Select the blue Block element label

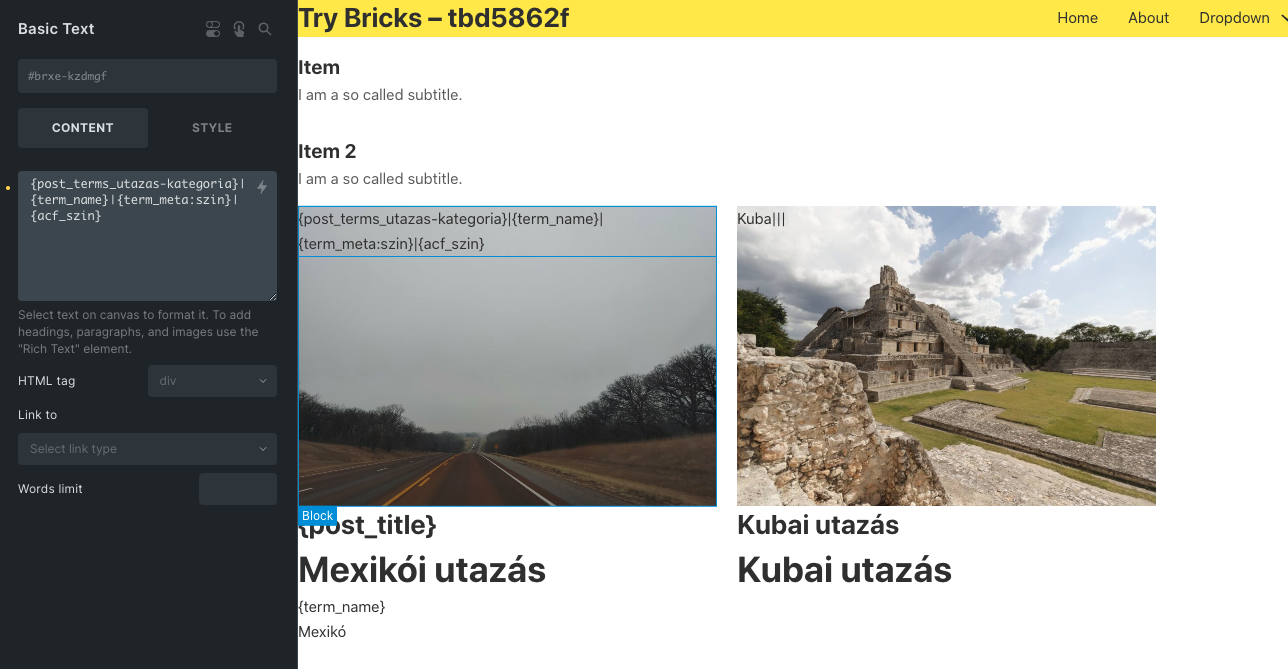click(317, 516)
